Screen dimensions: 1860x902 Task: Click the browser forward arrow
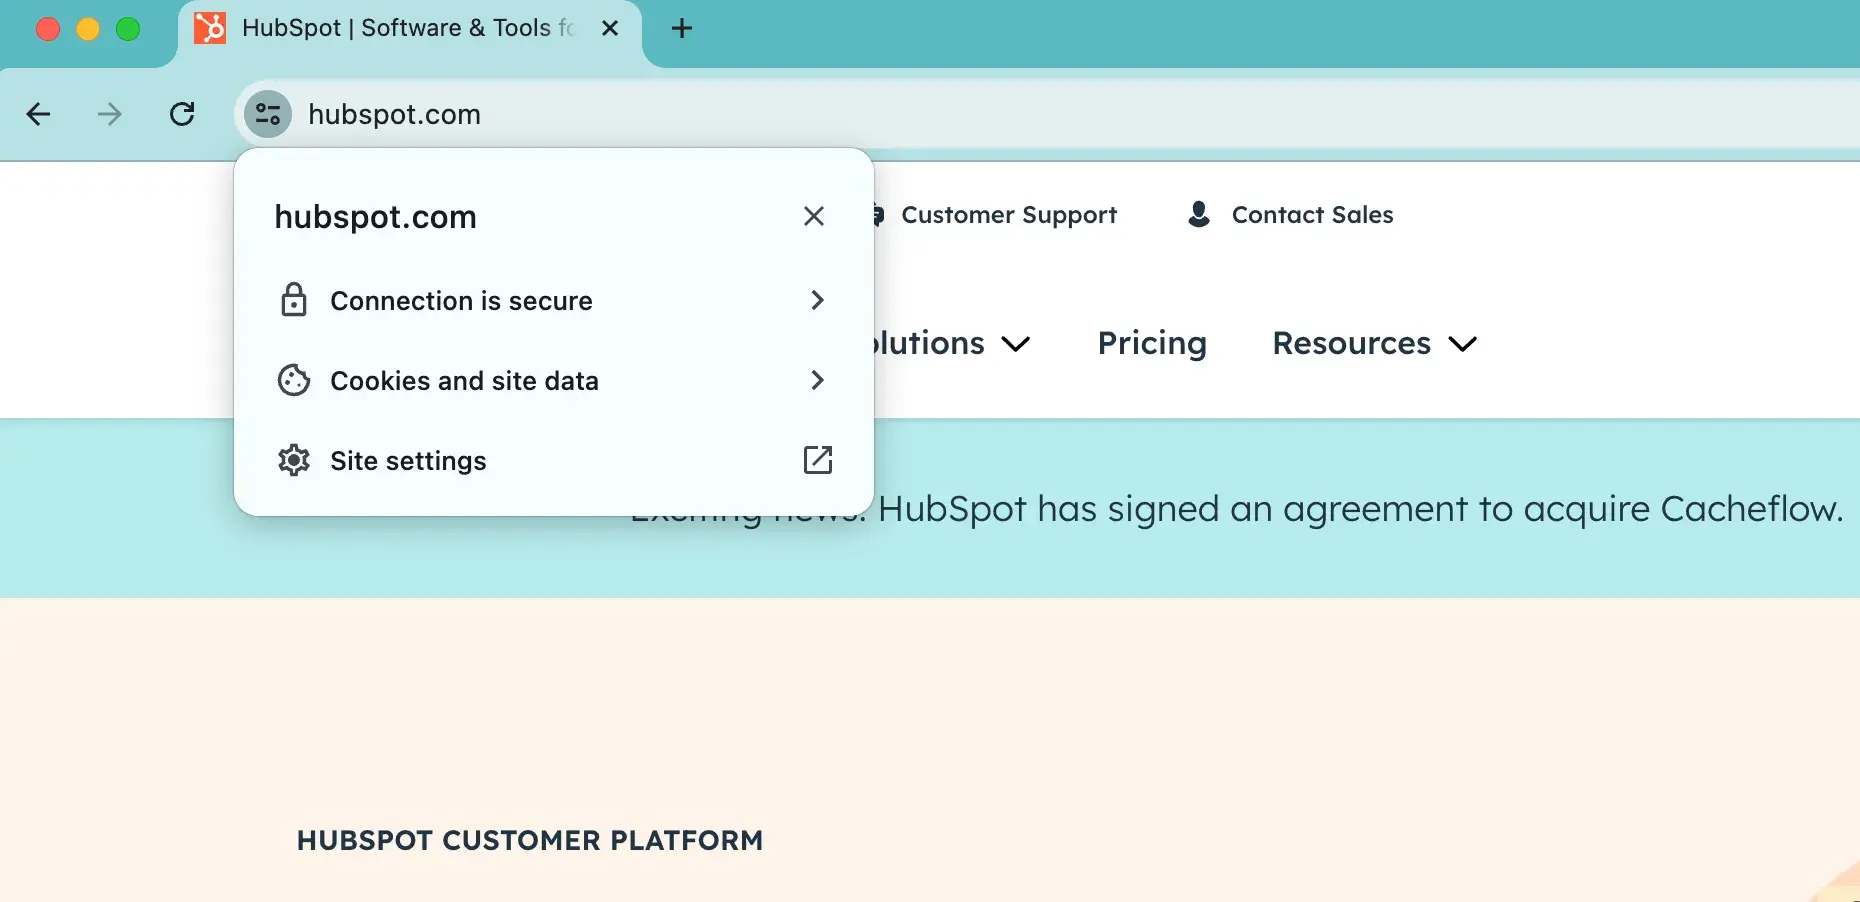(109, 114)
